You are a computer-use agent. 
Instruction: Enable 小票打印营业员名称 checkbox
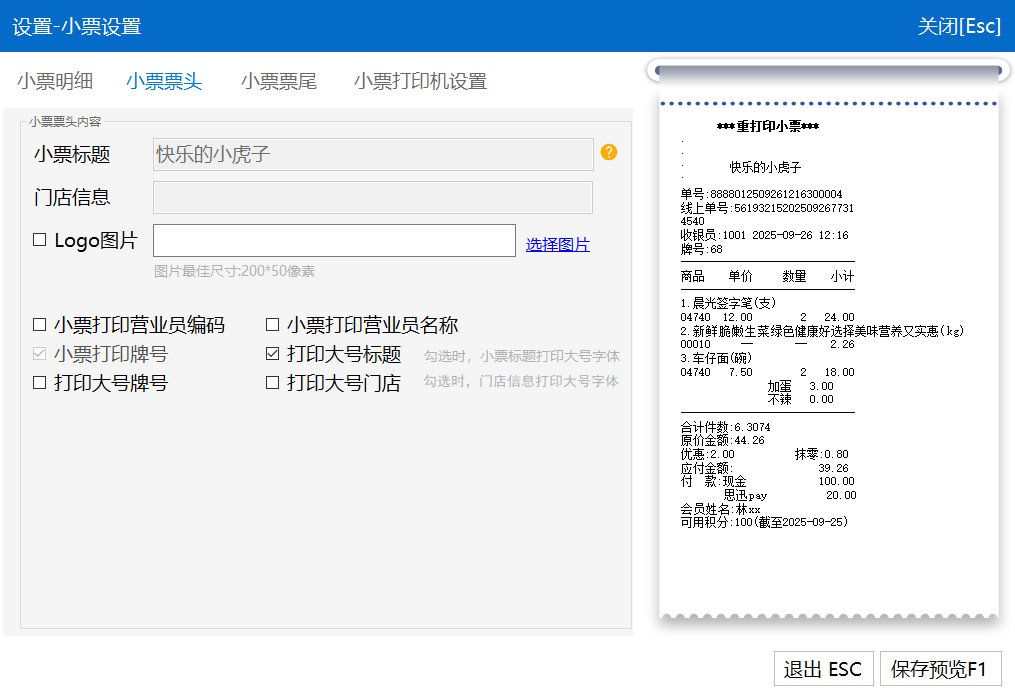click(272, 325)
